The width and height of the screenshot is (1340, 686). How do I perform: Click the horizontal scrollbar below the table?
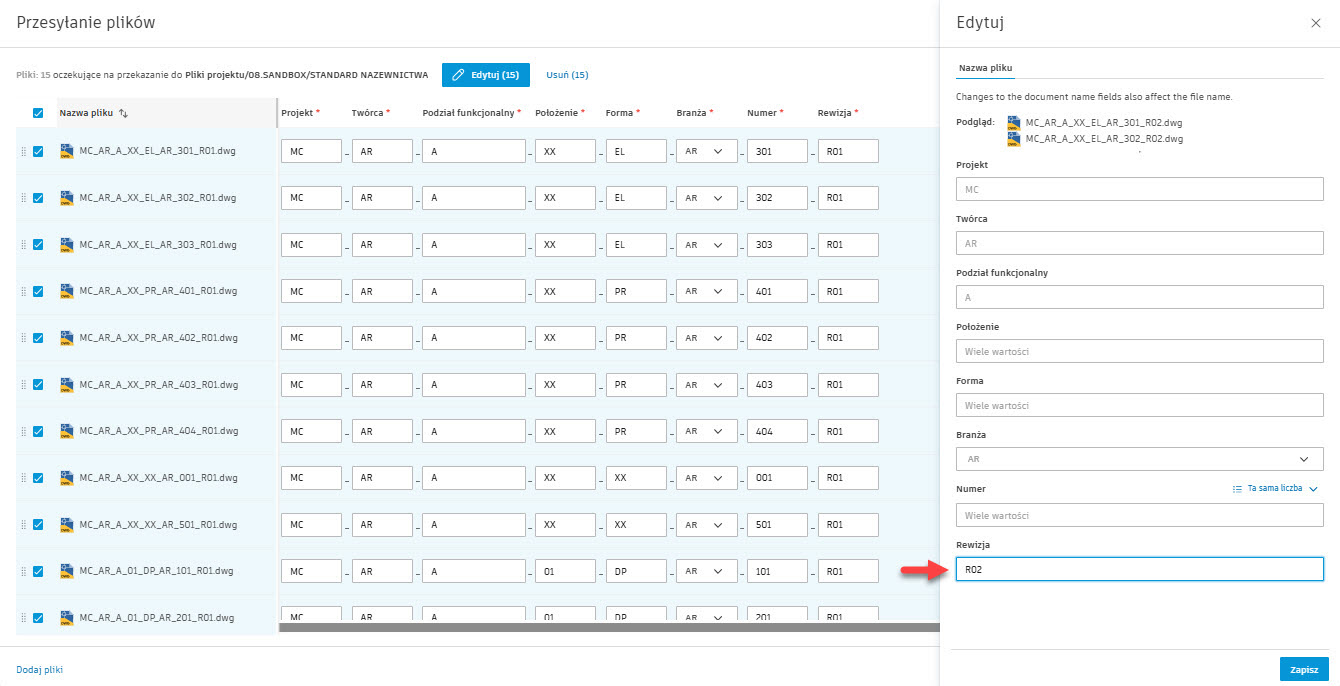click(x=608, y=628)
